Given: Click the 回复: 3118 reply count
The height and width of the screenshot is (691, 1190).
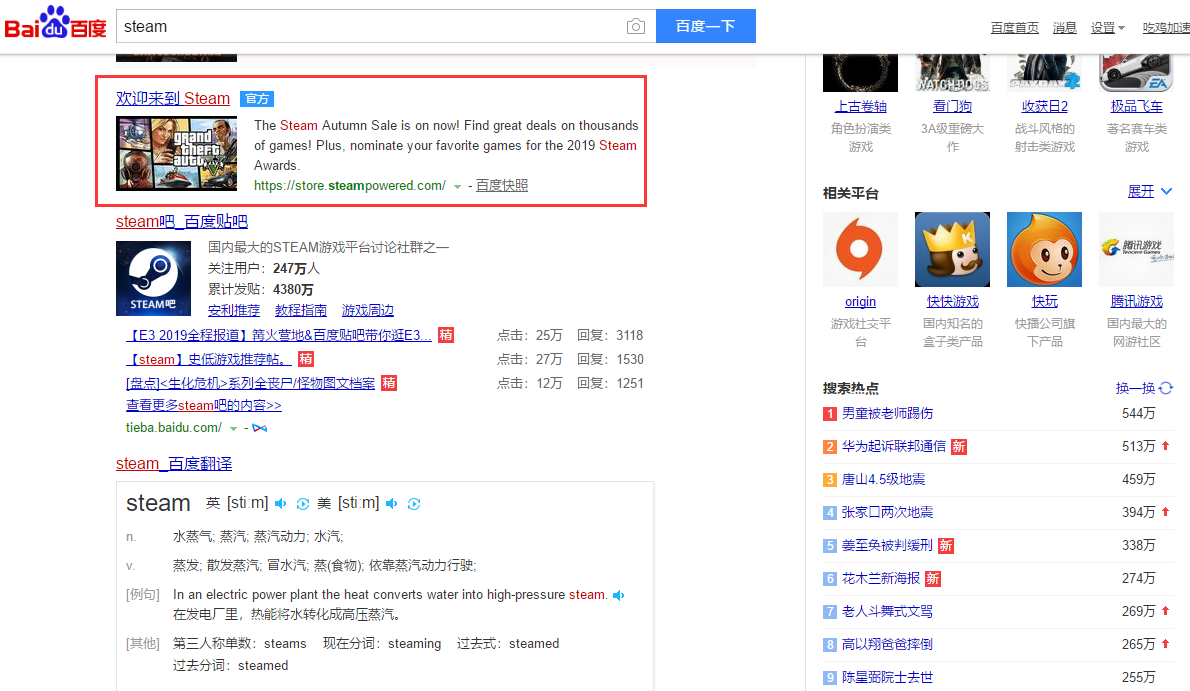Looking at the screenshot, I should [x=610, y=336].
